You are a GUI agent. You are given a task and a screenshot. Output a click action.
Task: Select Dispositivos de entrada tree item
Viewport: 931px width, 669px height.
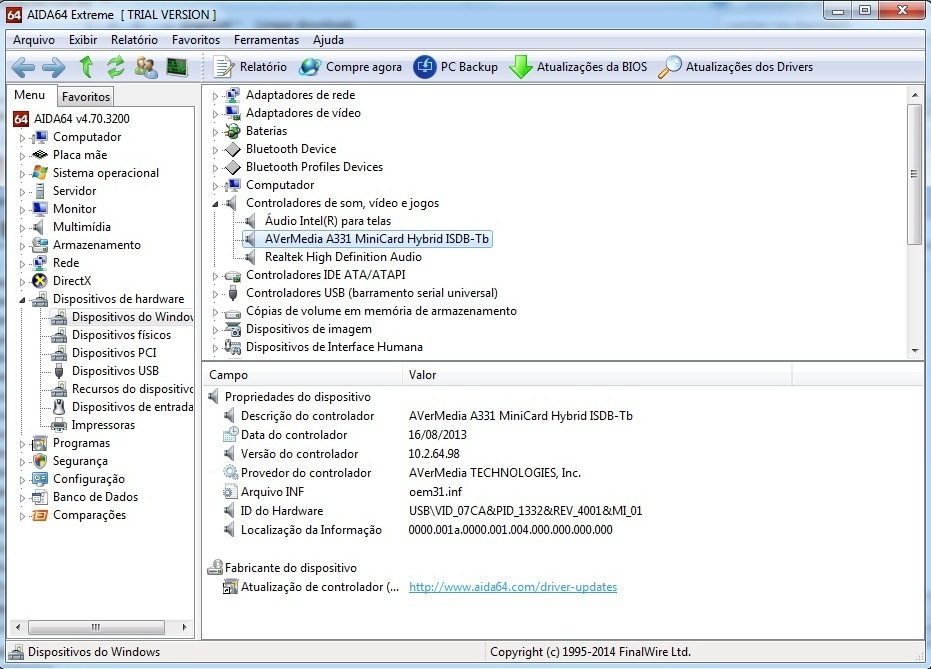132,407
